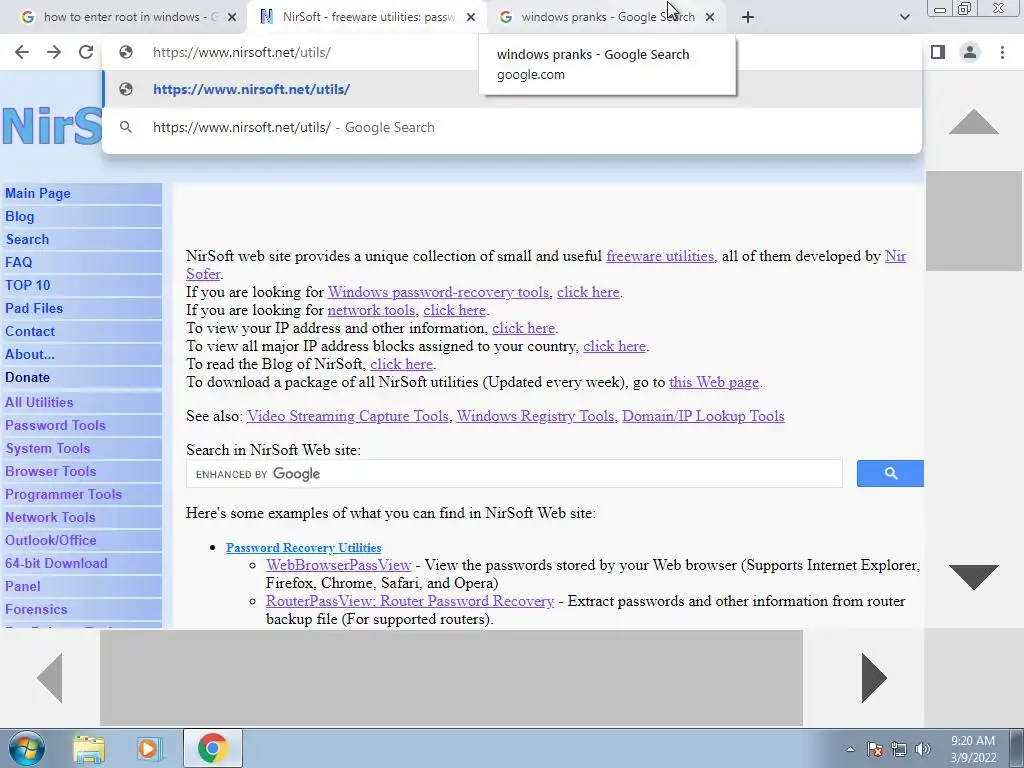Open the FAQ sidebar link
Image resolution: width=1024 pixels, height=768 pixels.
[x=18, y=262]
